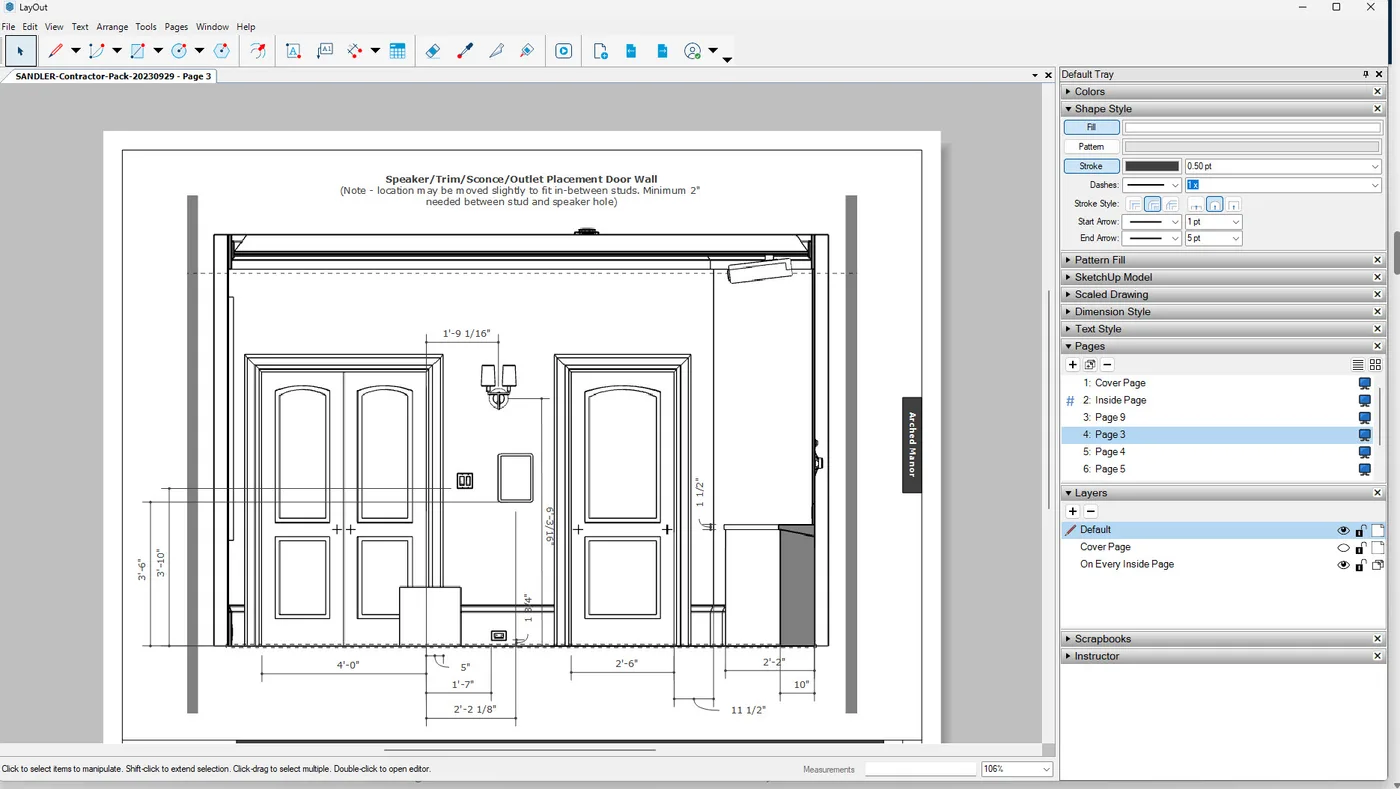Open the Arrange menu
The width and height of the screenshot is (1400, 789).
tap(112, 26)
